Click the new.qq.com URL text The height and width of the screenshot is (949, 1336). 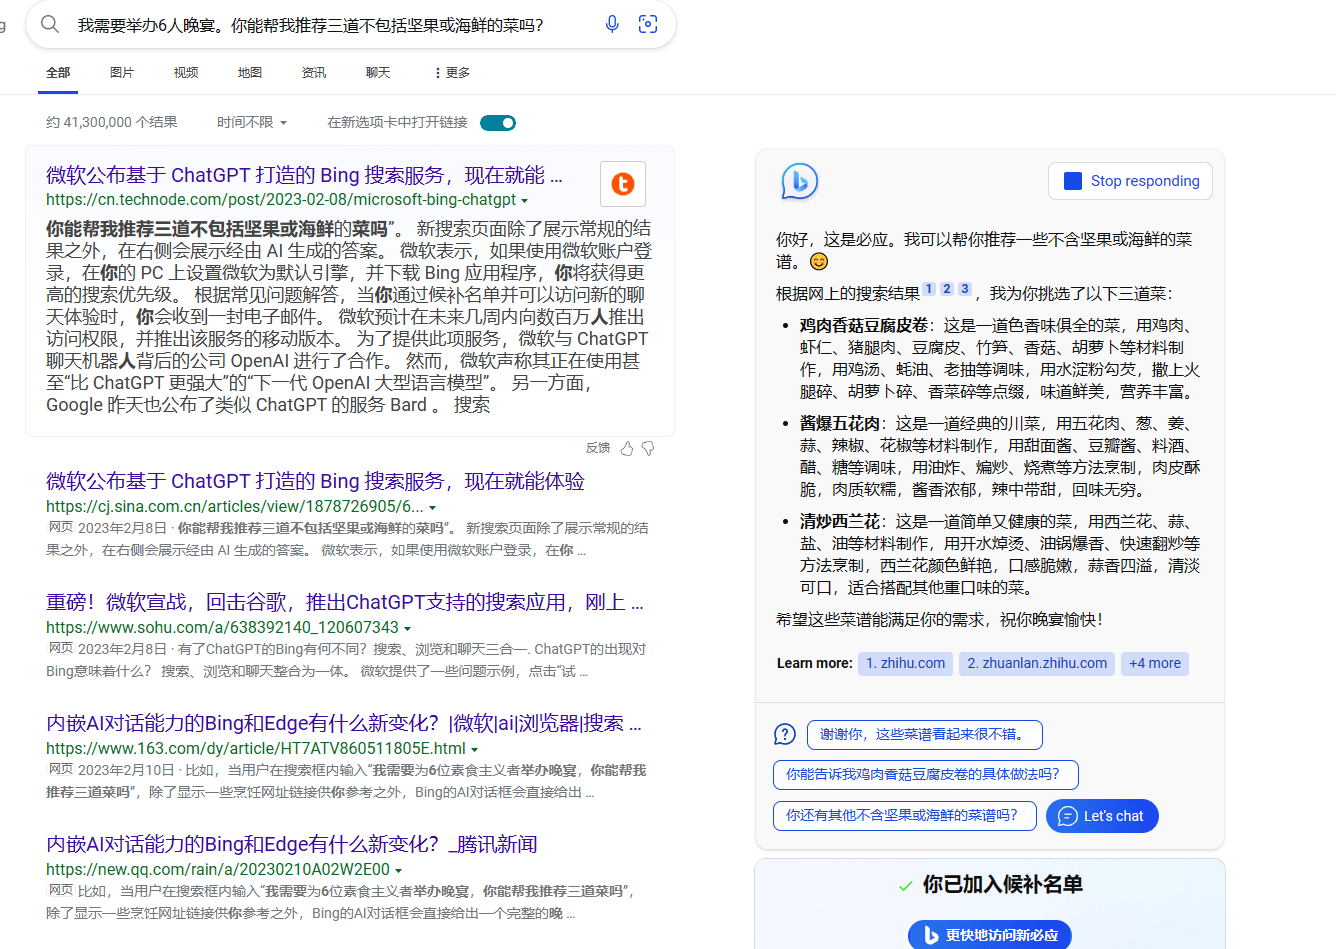coord(218,870)
